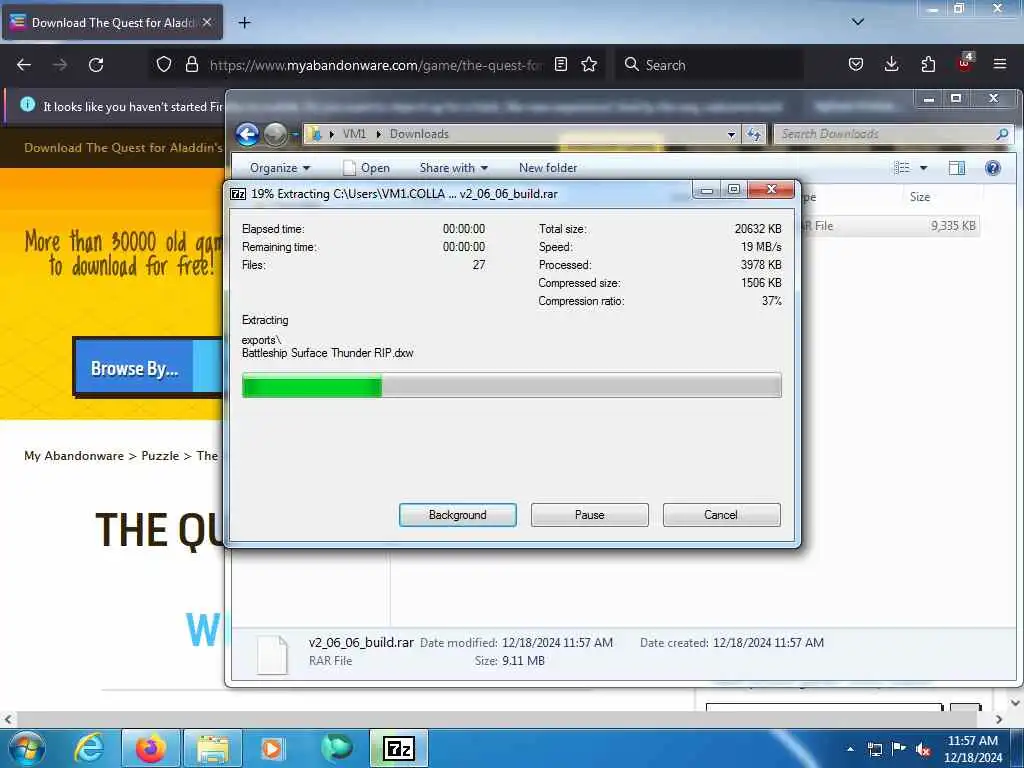
Task: Open Action Center flag icon
Action: pyautogui.click(x=899, y=749)
